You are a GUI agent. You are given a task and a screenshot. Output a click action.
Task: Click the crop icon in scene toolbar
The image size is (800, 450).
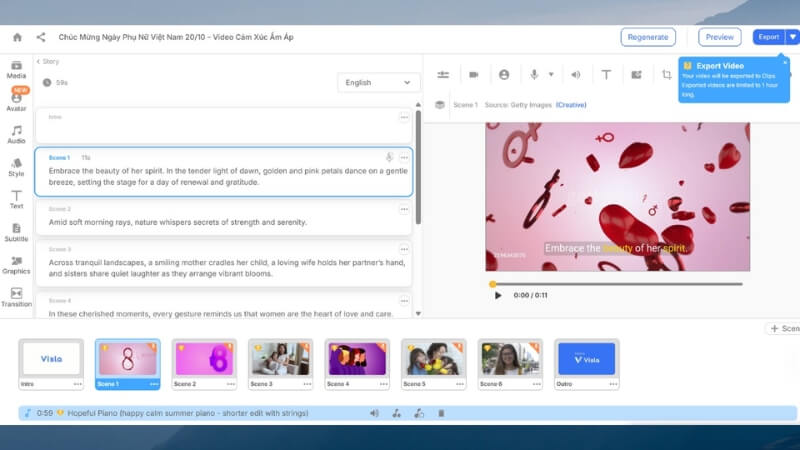click(x=667, y=75)
